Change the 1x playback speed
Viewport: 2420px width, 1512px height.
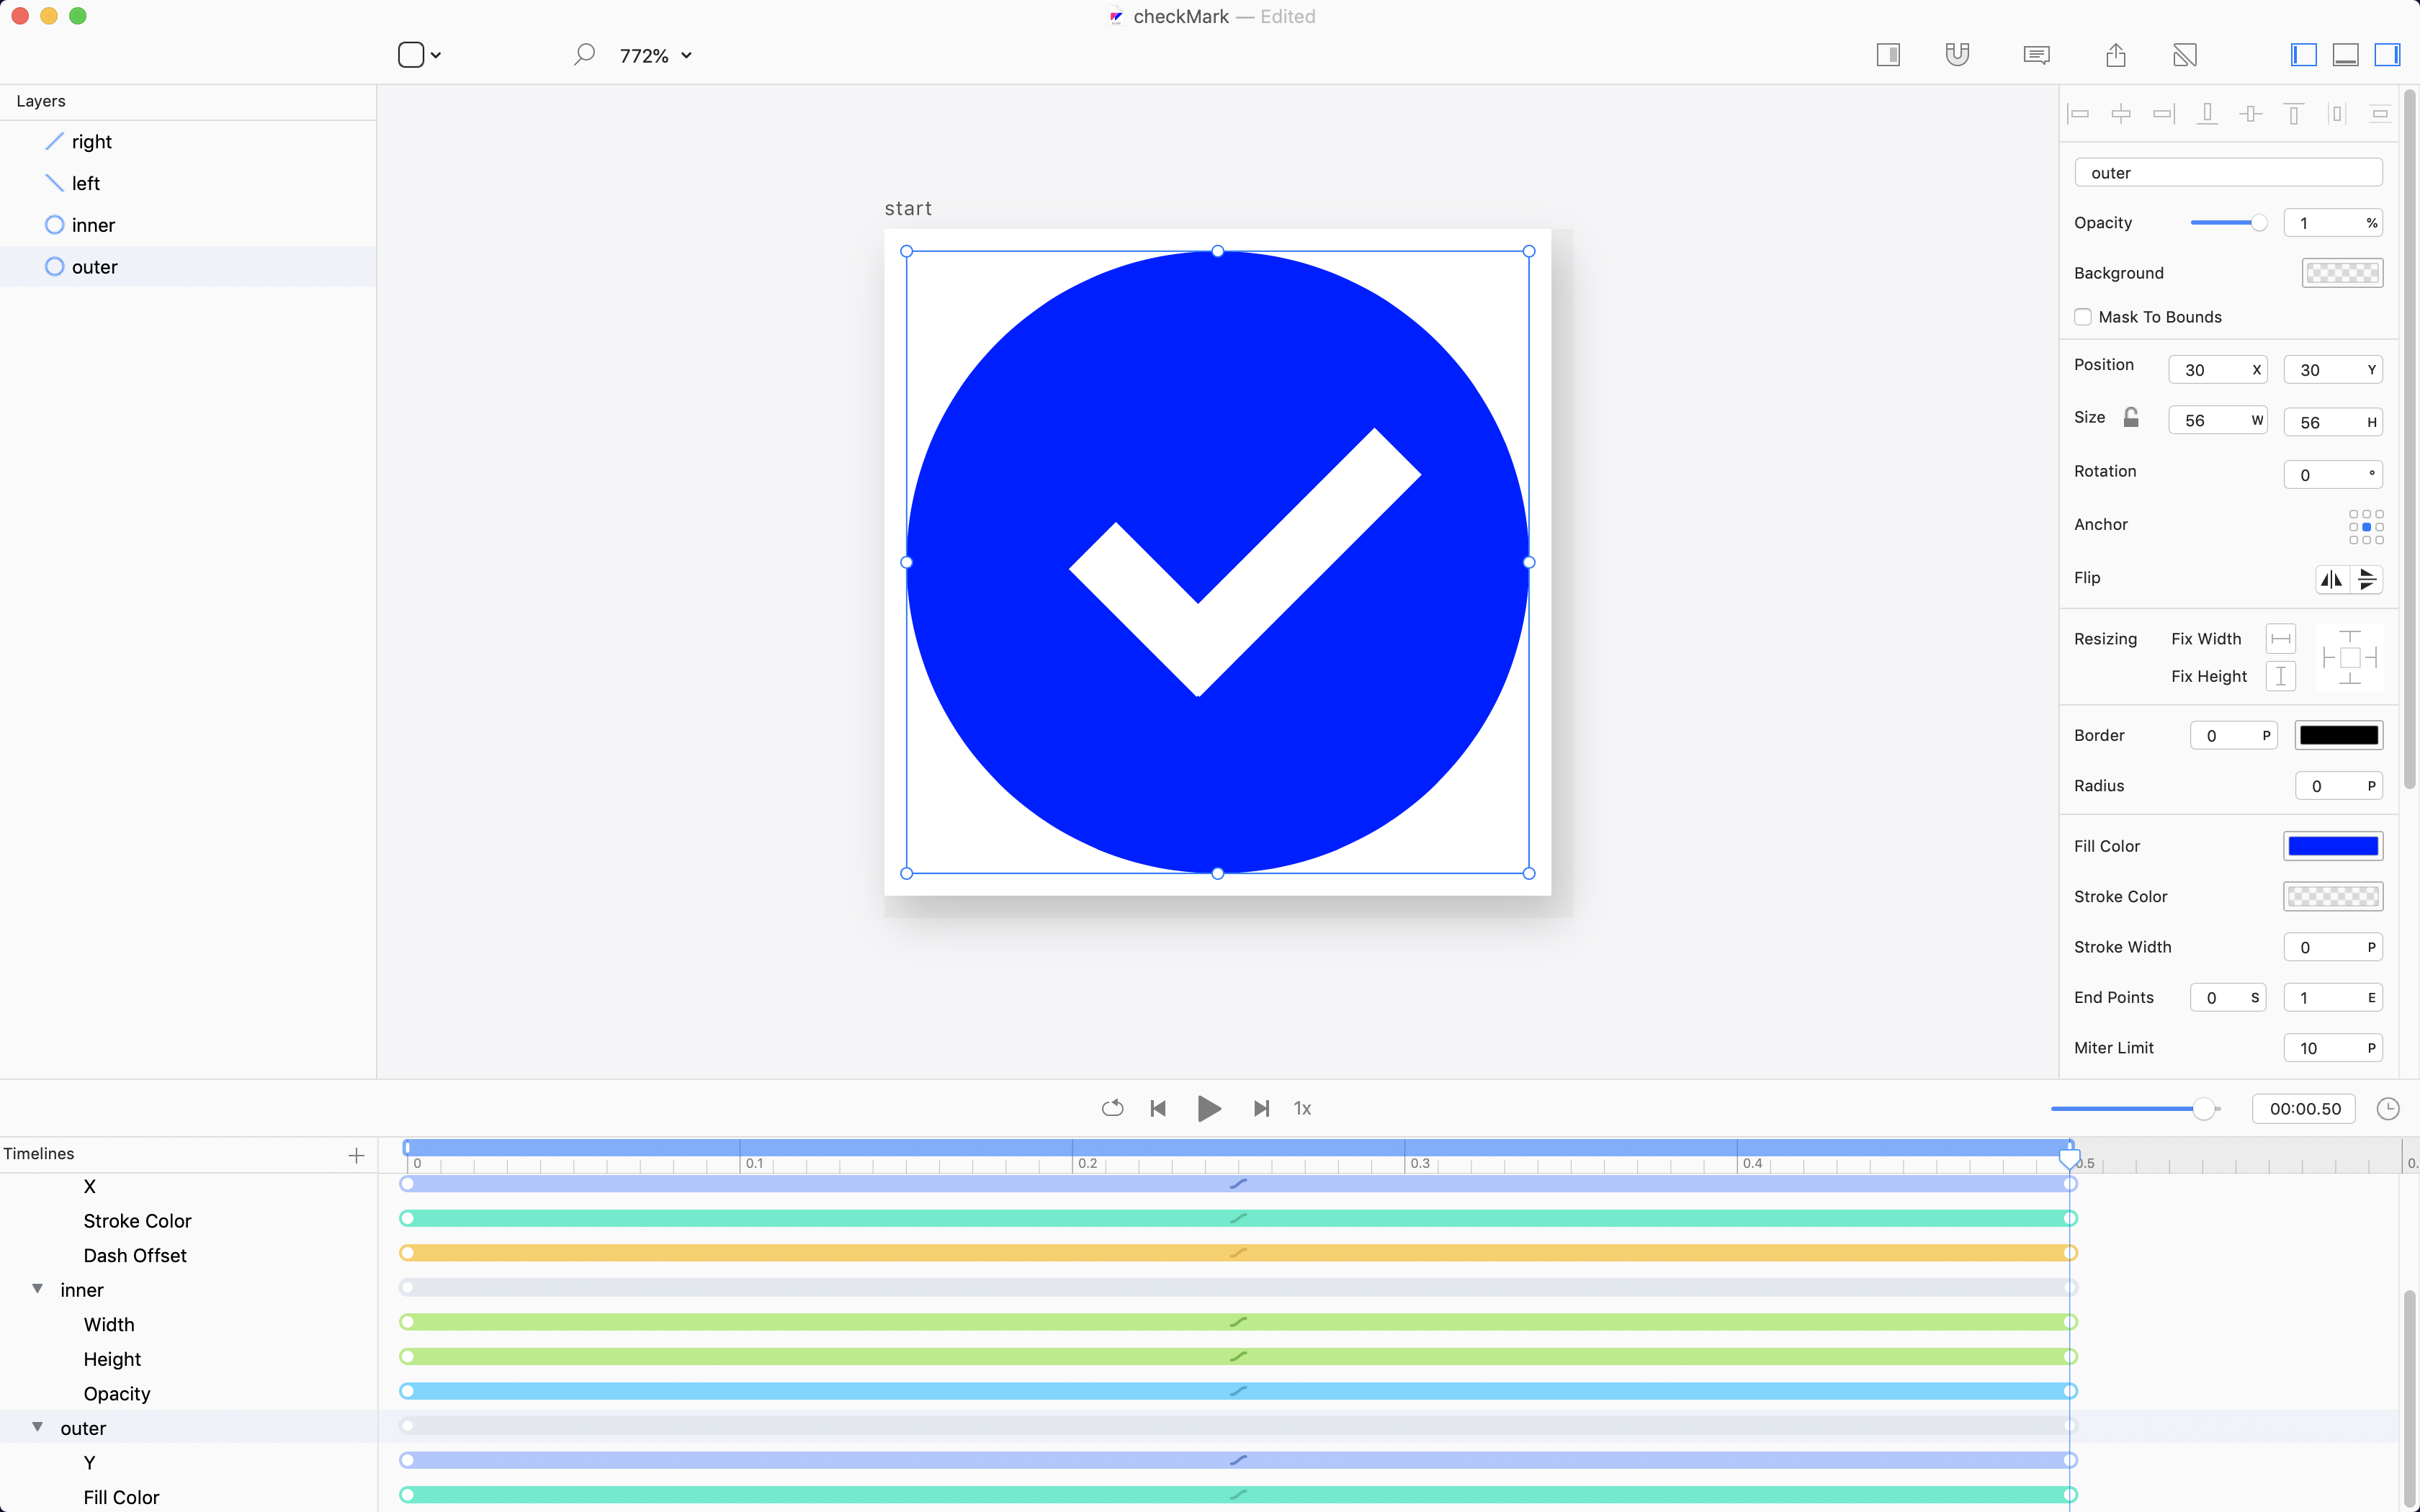[x=1302, y=1108]
